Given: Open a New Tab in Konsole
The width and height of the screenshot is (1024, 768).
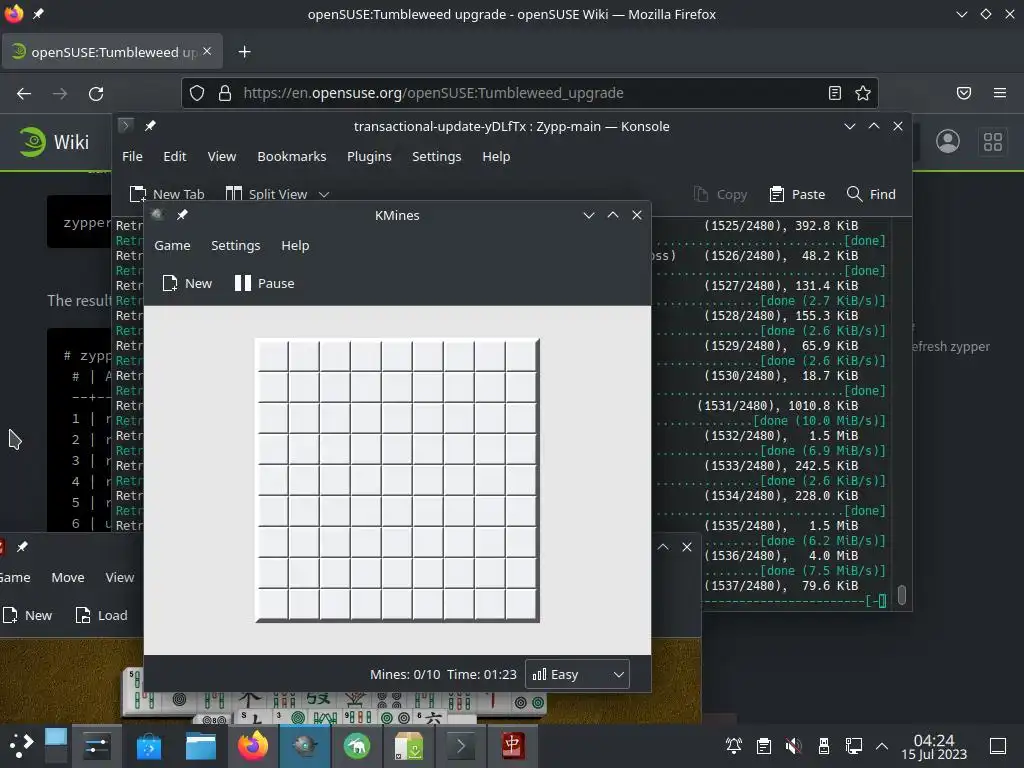Looking at the screenshot, I should pos(167,195).
